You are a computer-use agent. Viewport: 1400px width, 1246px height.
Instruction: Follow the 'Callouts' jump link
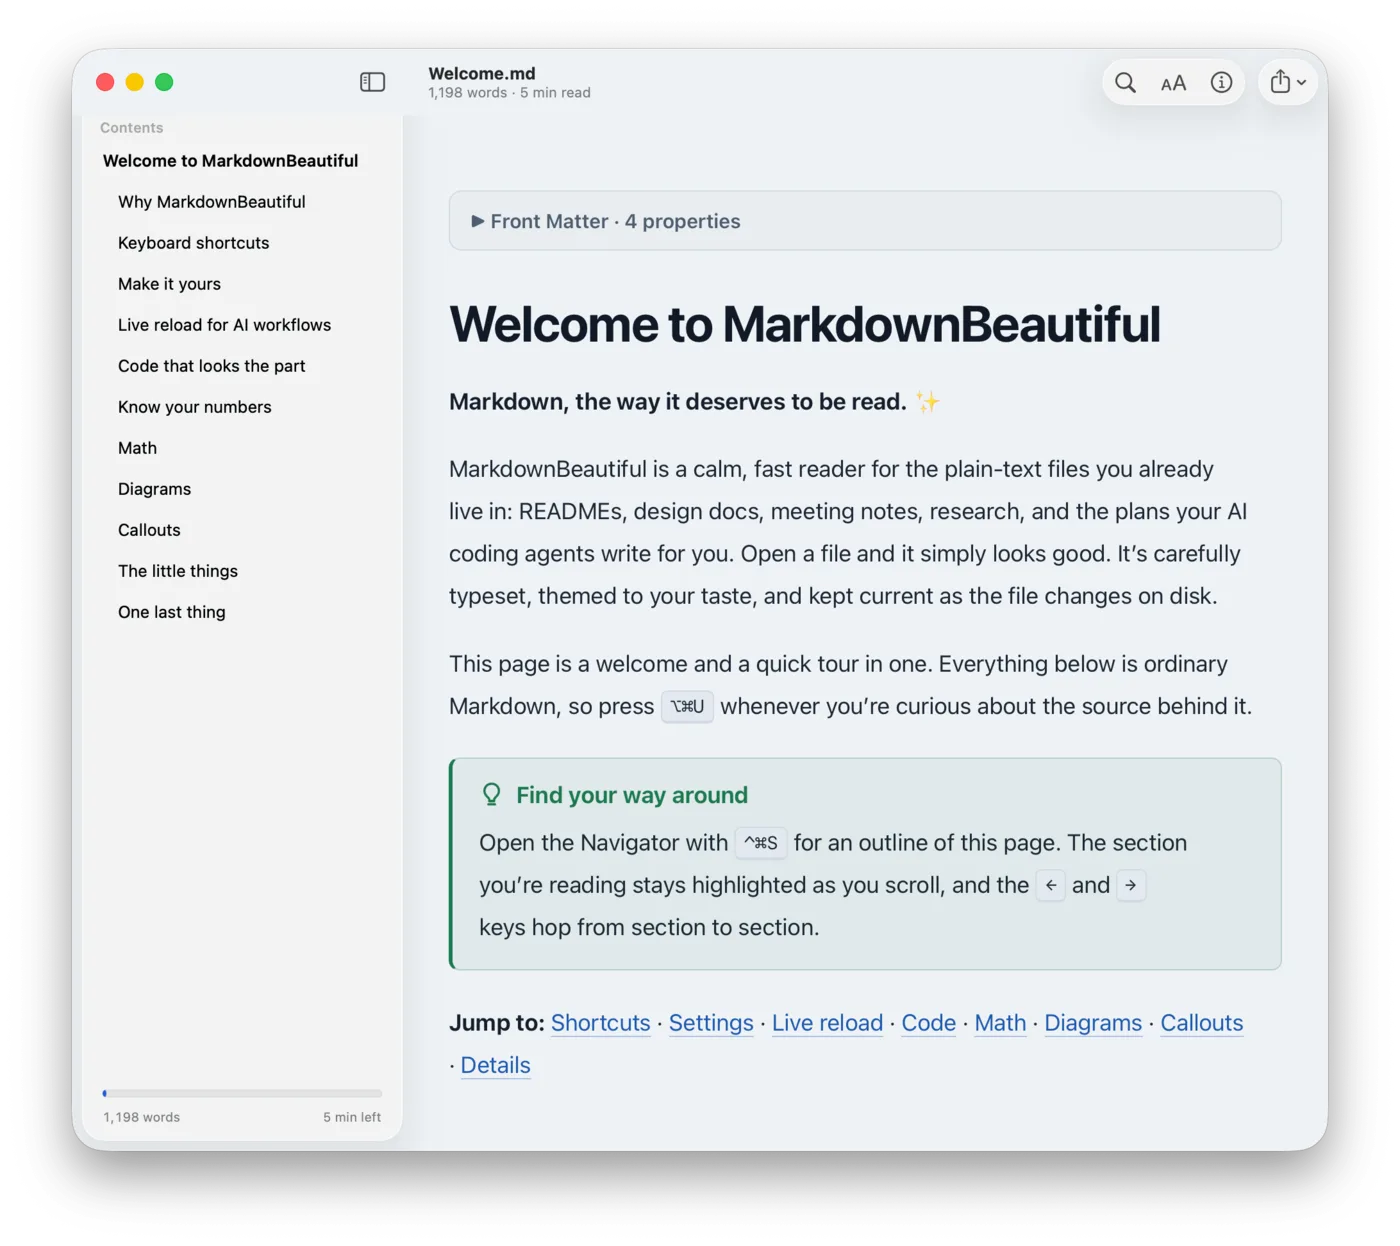1202,1023
